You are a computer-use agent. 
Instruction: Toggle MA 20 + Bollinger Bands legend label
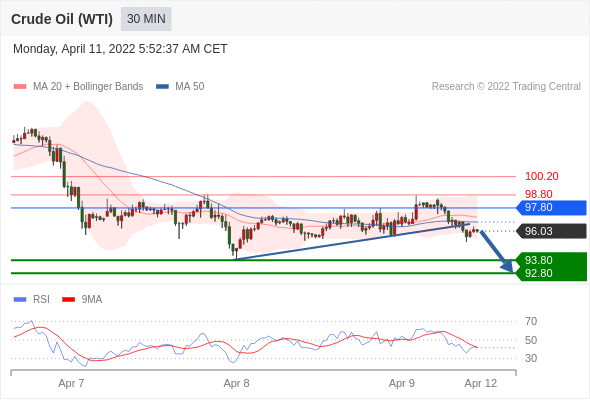(88, 87)
